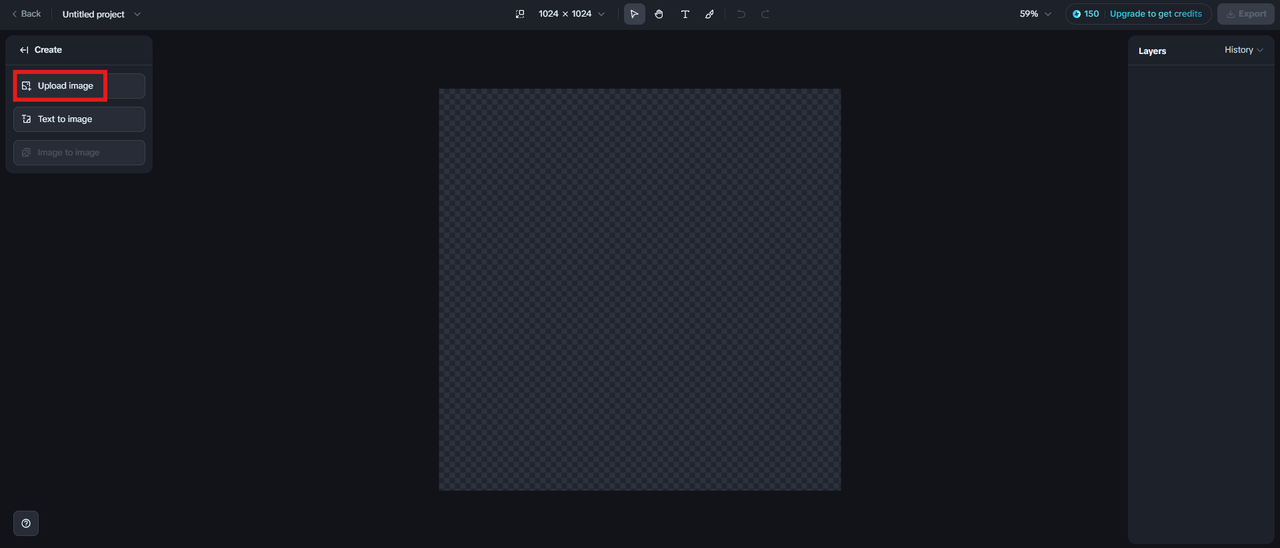This screenshot has height=548, width=1280.
Task: Click the credits coin icon
Action: coord(1077,14)
